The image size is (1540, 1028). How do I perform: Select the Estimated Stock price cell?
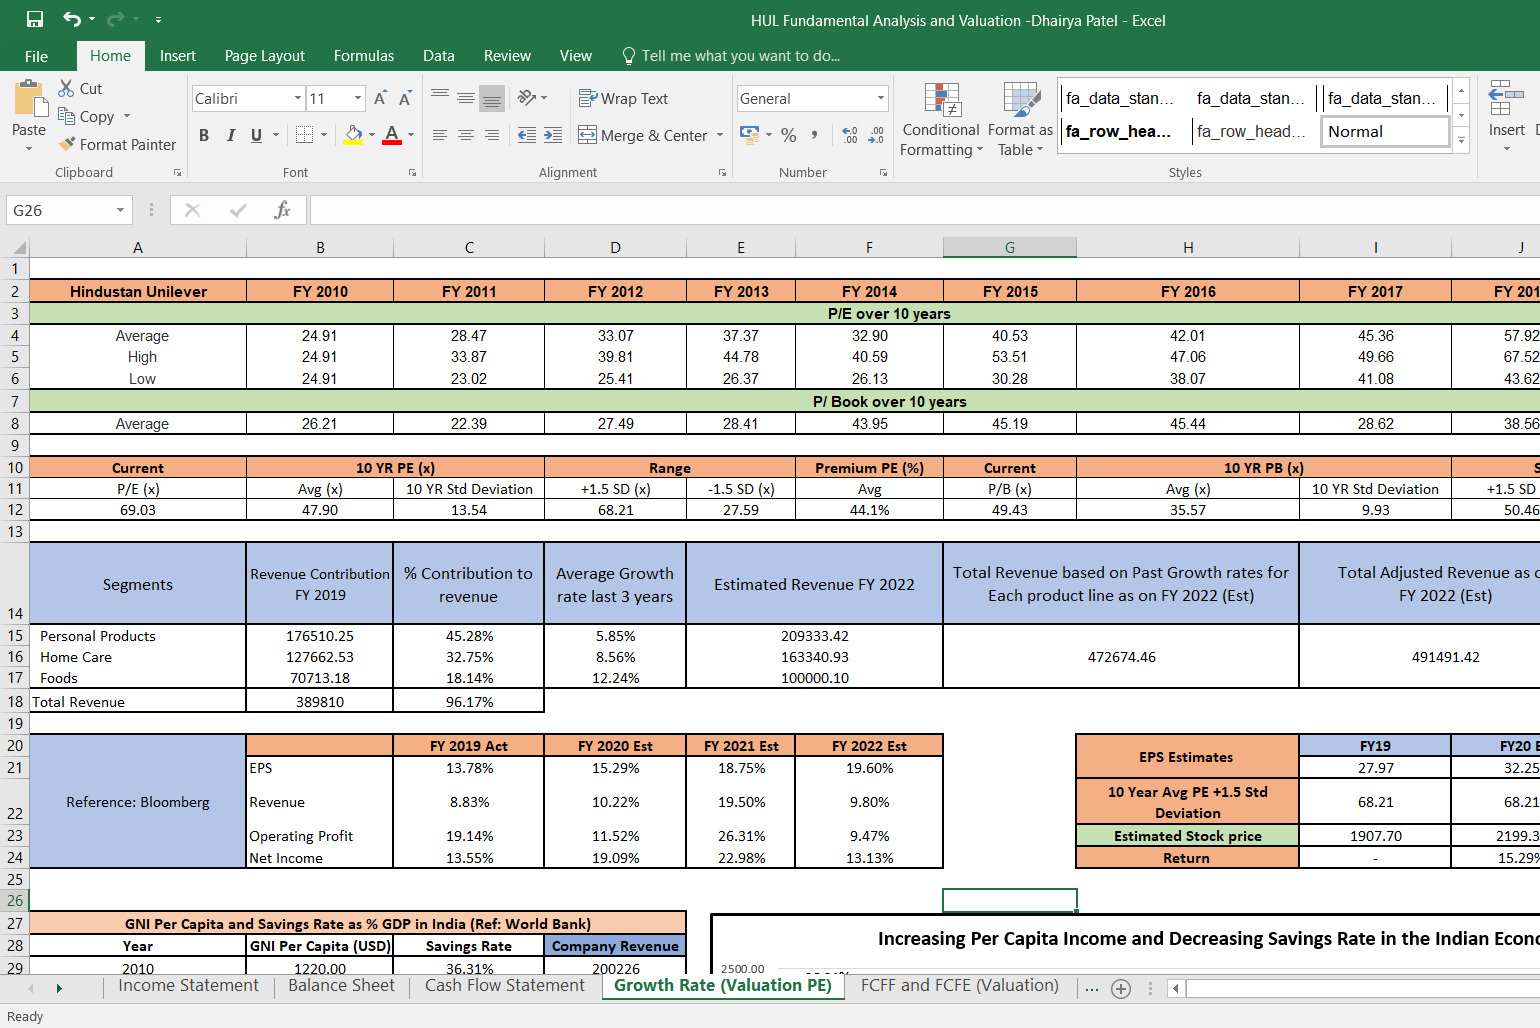[x=1187, y=836]
